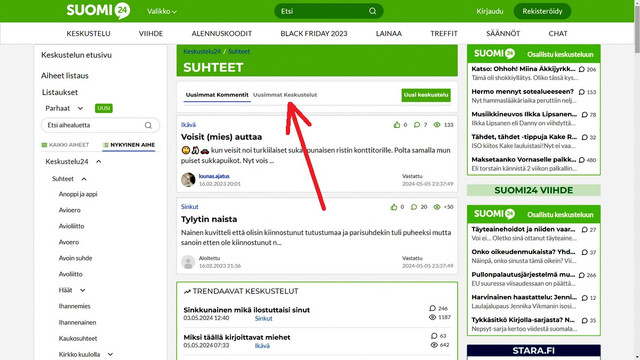
Task: Click eye views icon on Tylytin naista post
Action: coord(437,207)
